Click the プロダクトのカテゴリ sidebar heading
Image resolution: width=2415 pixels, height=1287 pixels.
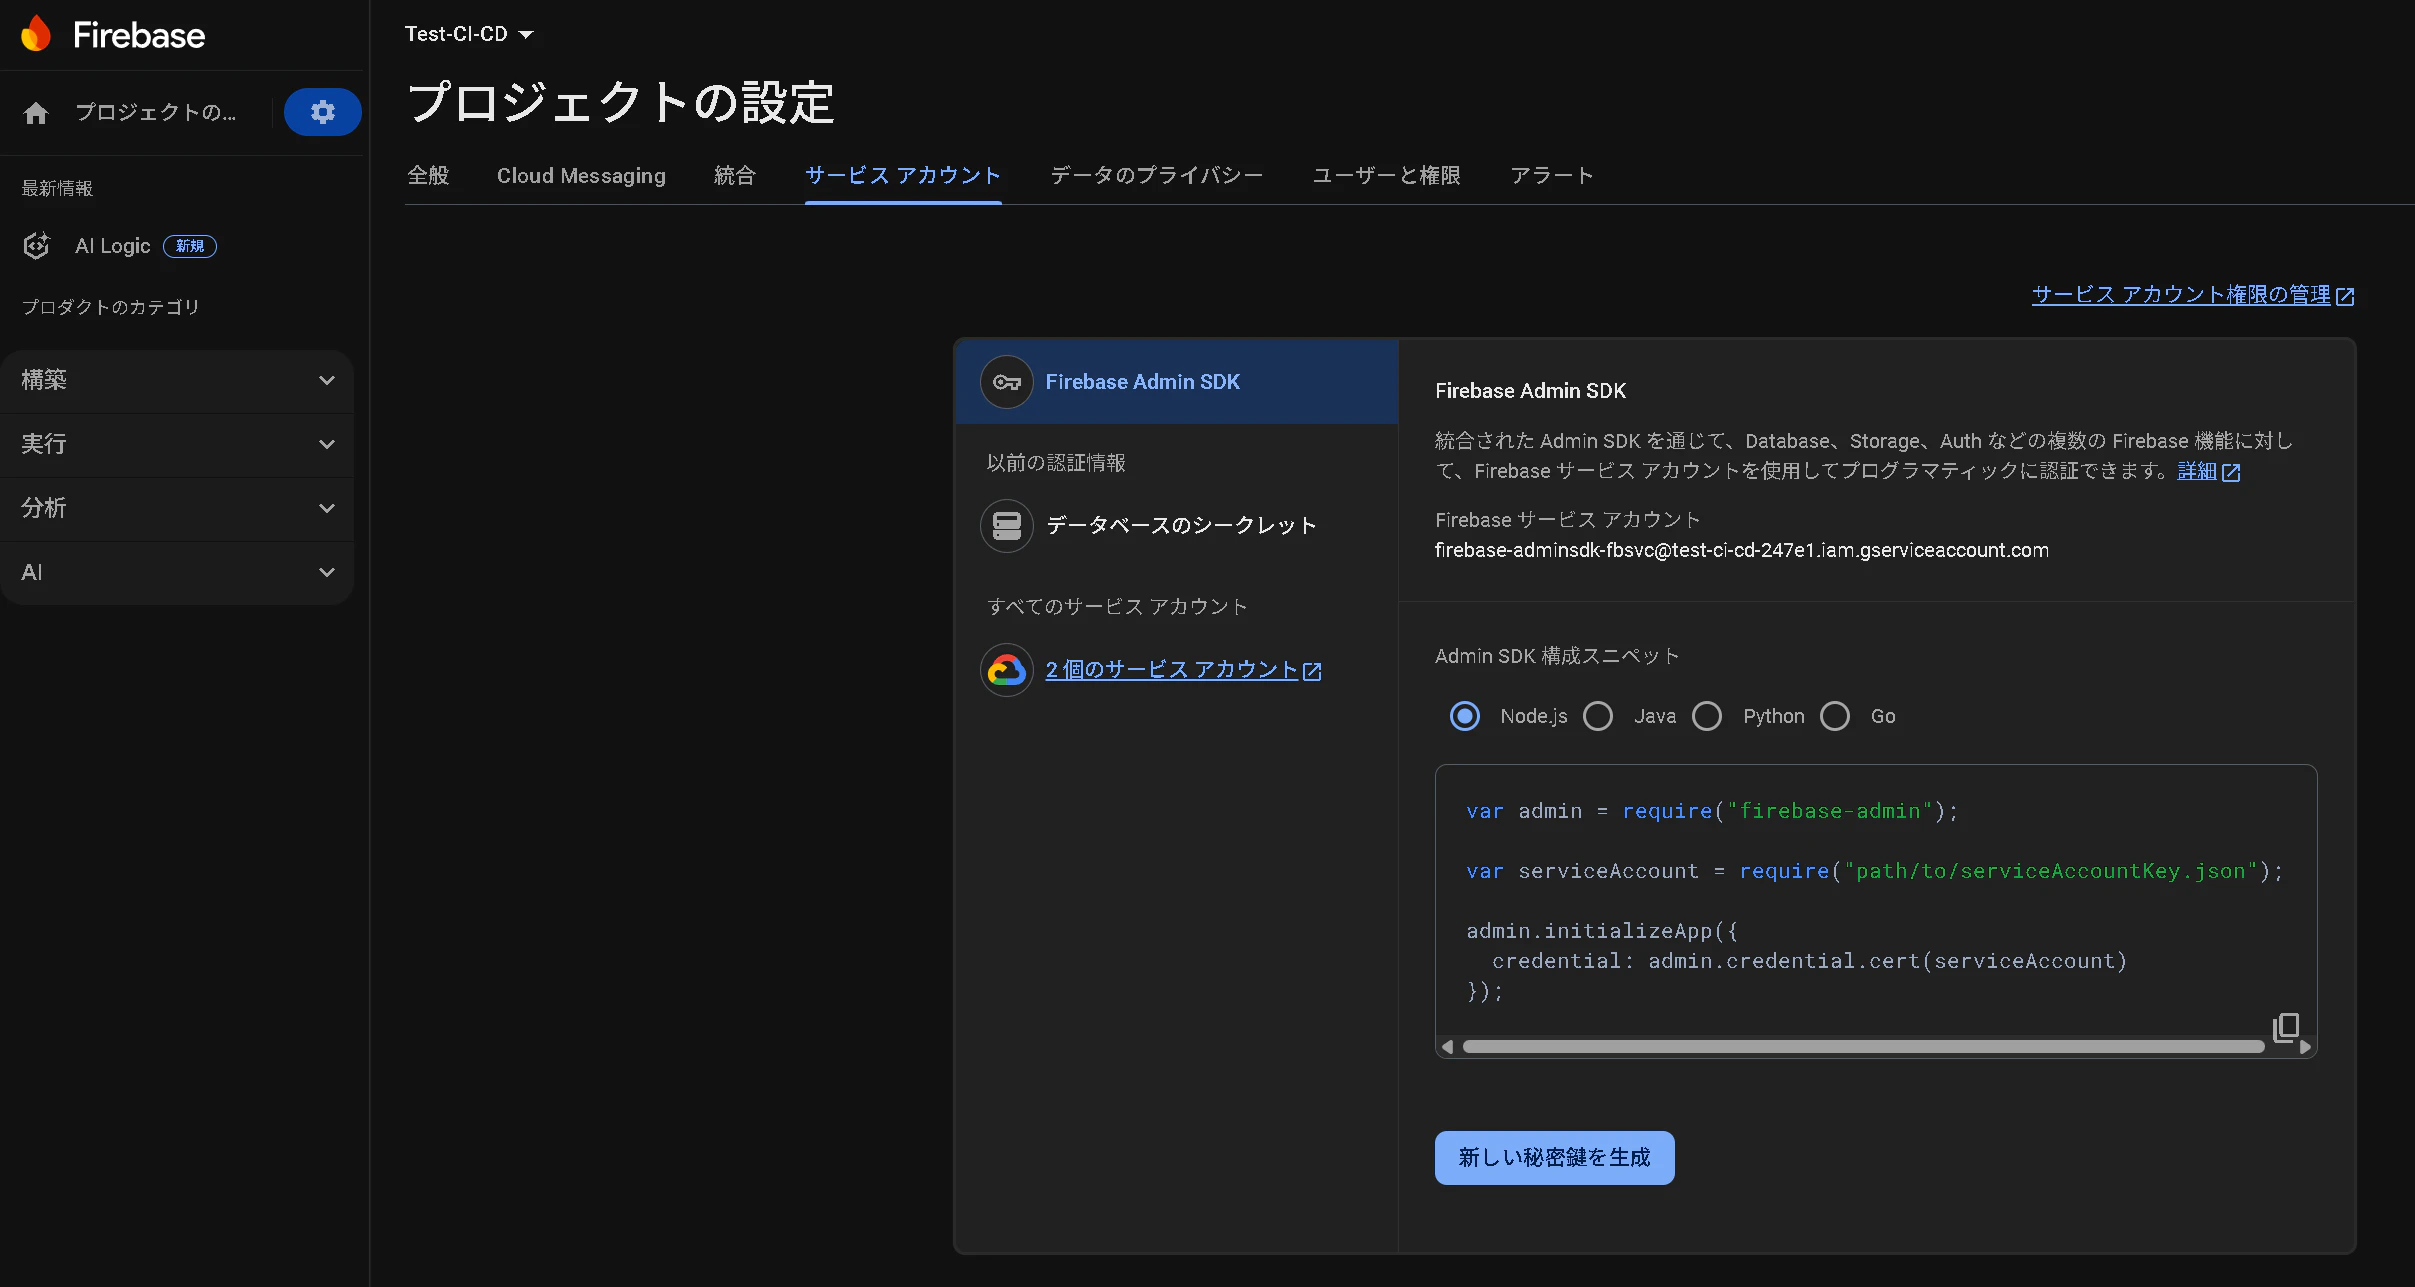110,307
